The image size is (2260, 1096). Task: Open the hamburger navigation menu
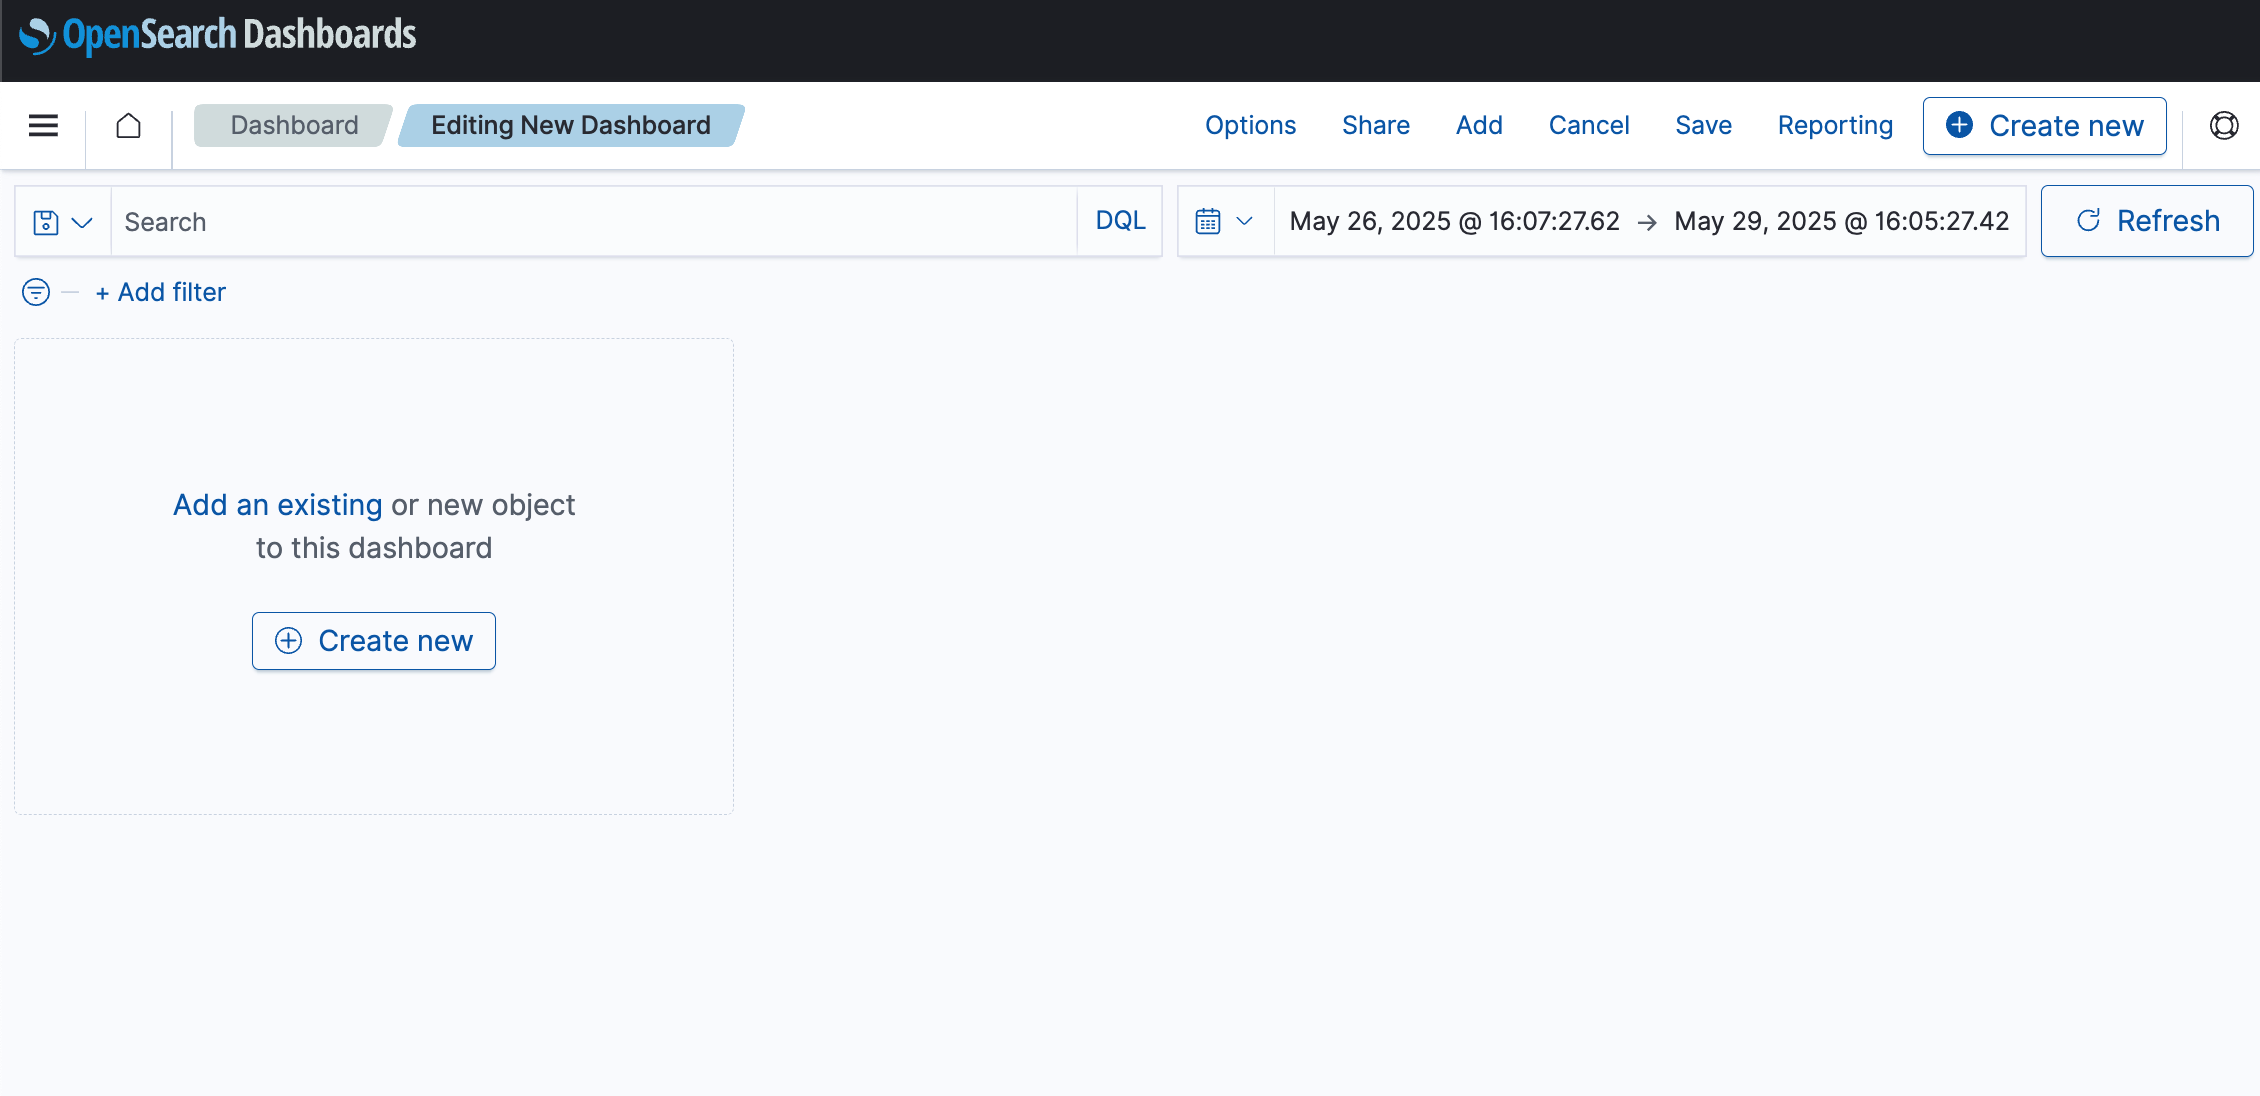click(x=43, y=125)
